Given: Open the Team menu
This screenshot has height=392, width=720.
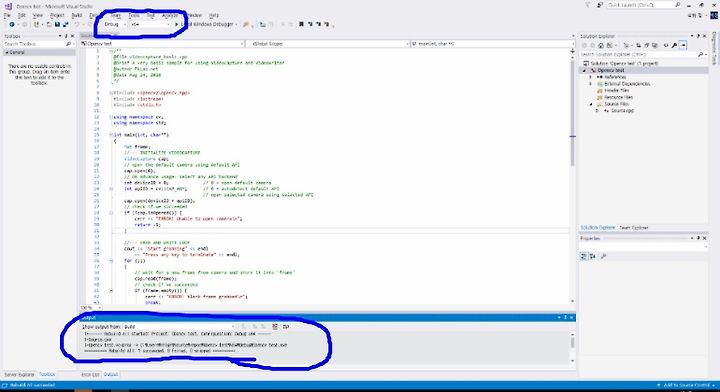Looking at the screenshot, I should [115, 15].
